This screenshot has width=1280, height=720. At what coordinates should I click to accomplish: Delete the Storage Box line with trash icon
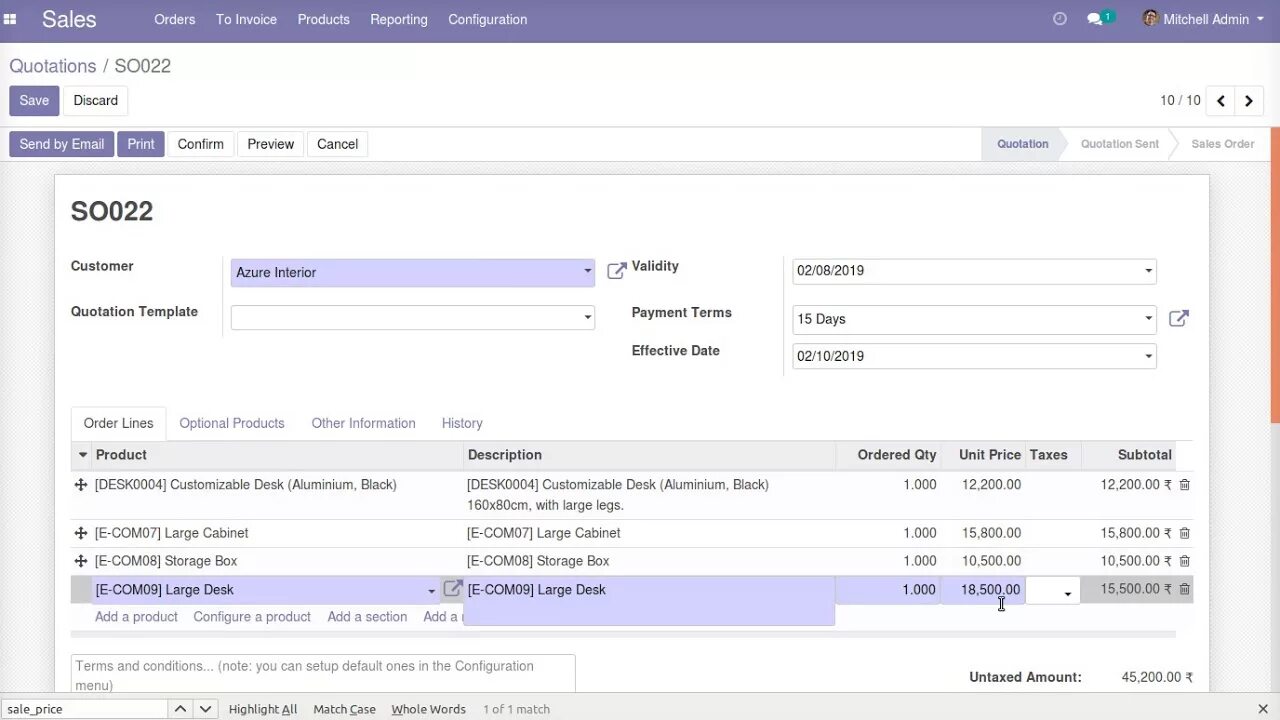pyautogui.click(x=1184, y=561)
